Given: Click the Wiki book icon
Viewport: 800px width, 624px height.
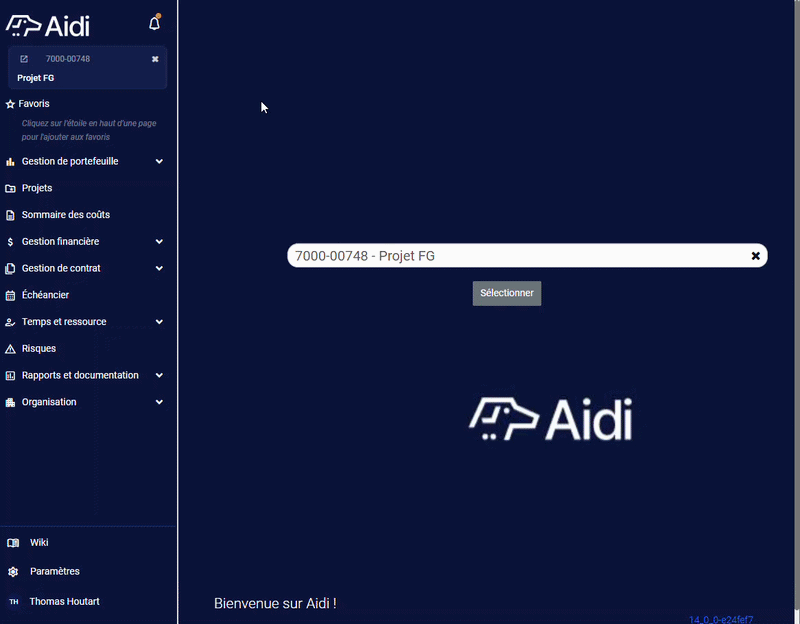Looking at the screenshot, I should coord(13,543).
